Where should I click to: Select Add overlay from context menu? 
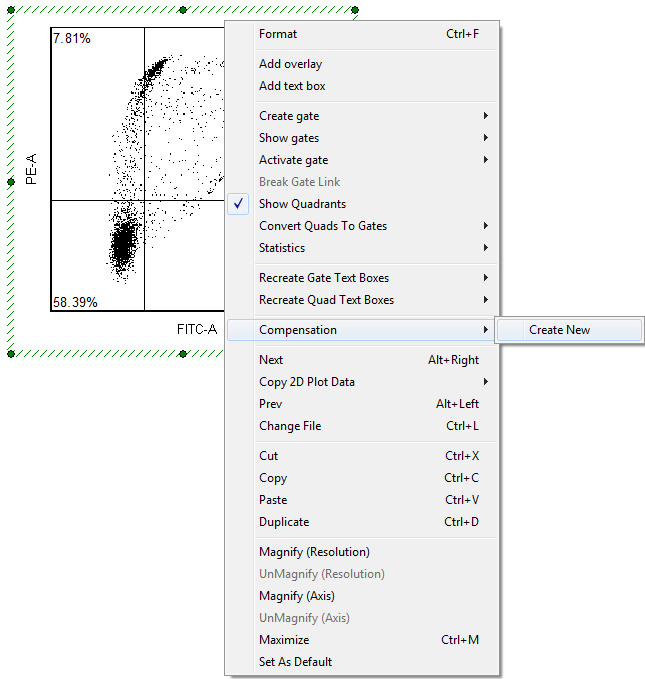[x=290, y=64]
